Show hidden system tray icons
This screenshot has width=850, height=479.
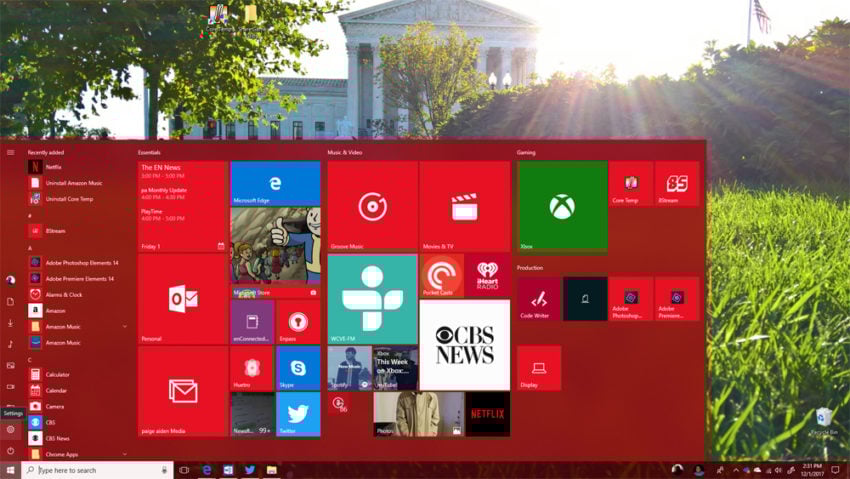pyautogui.click(x=736, y=470)
